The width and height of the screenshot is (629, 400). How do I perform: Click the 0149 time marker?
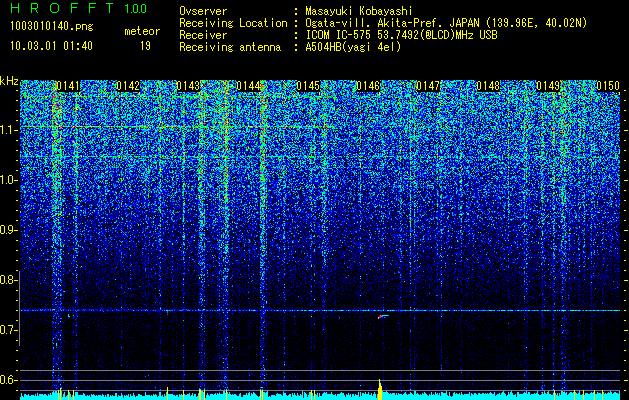tap(548, 86)
